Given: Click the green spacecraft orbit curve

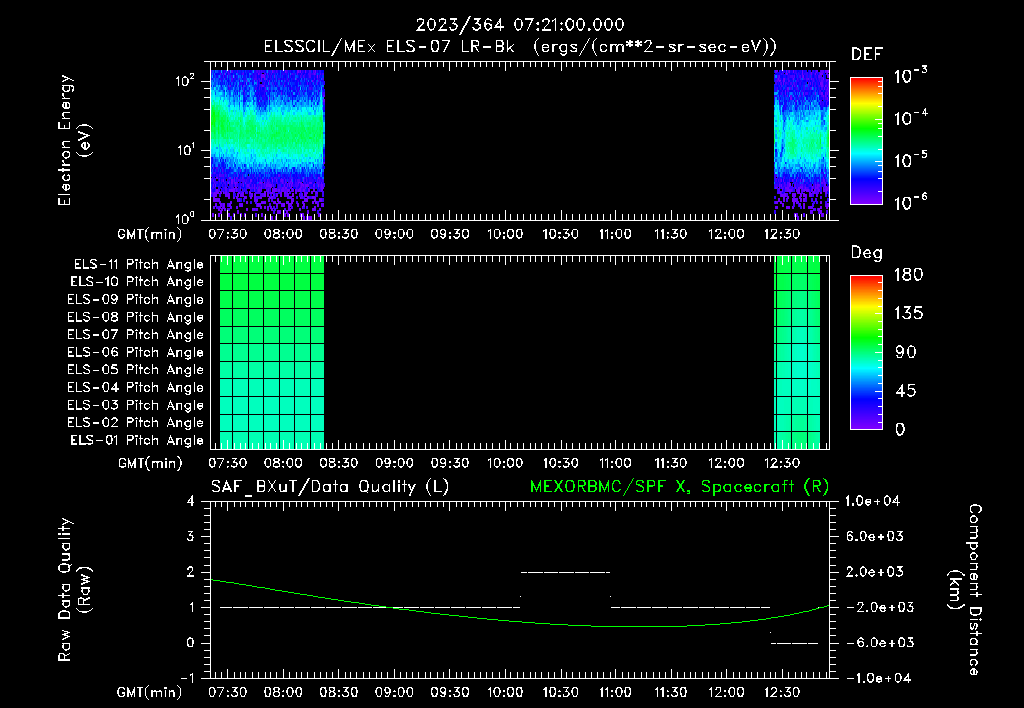Looking at the screenshot, I should pyautogui.click(x=520, y=620).
